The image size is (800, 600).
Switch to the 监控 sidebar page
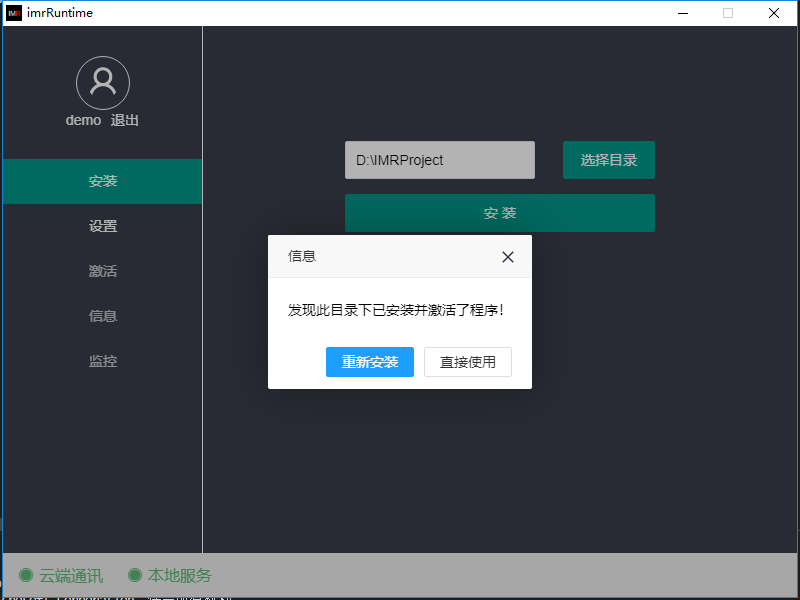103,361
